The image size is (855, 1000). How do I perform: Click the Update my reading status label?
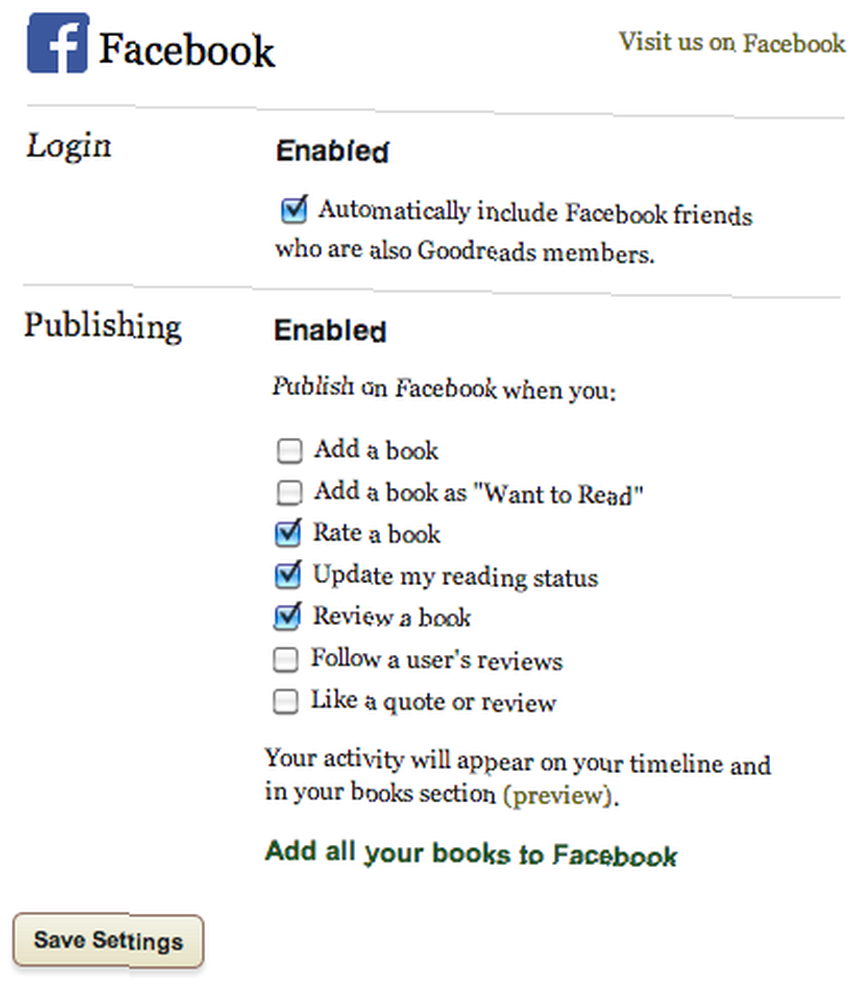click(455, 576)
